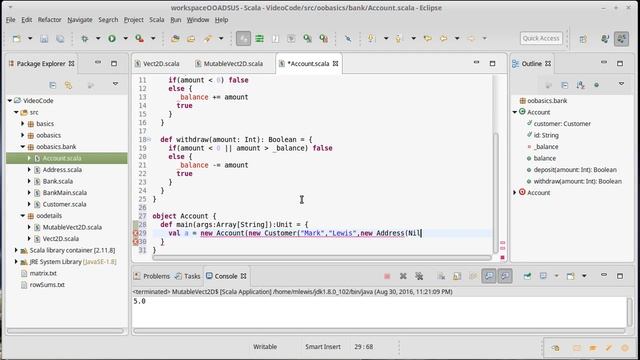The height and width of the screenshot is (360, 640).
Task: Switch to the Tasks tab
Action: click(x=188, y=276)
